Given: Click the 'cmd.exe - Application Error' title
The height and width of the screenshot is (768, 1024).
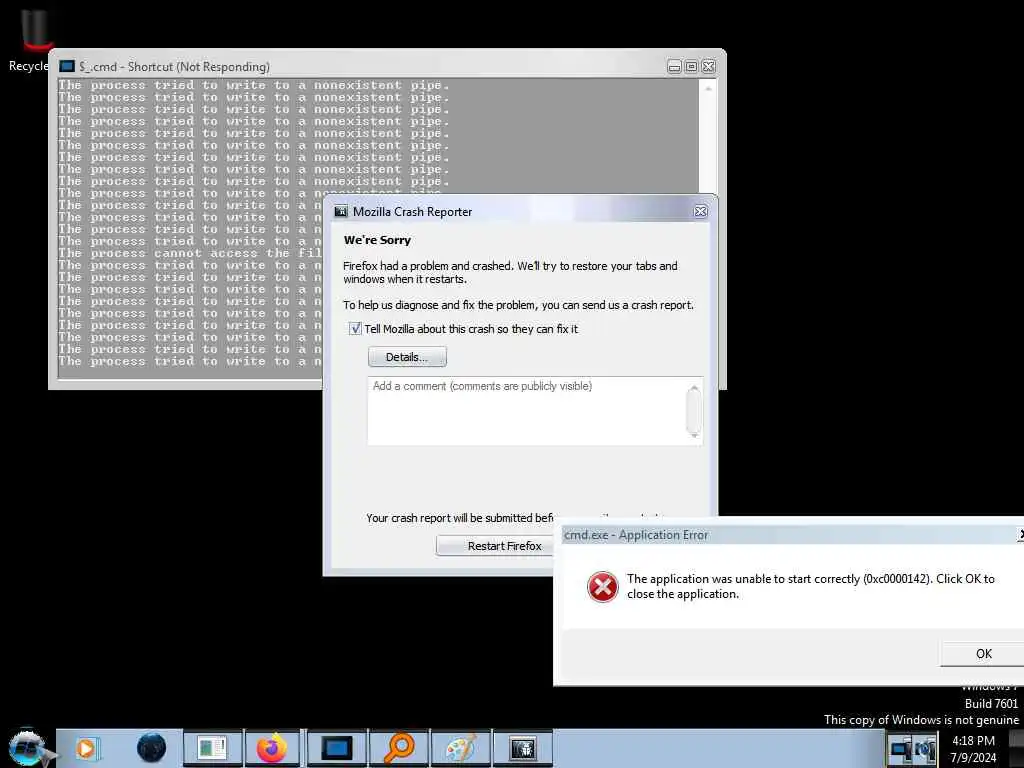Looking at the screenshot, I should [636, 535].
